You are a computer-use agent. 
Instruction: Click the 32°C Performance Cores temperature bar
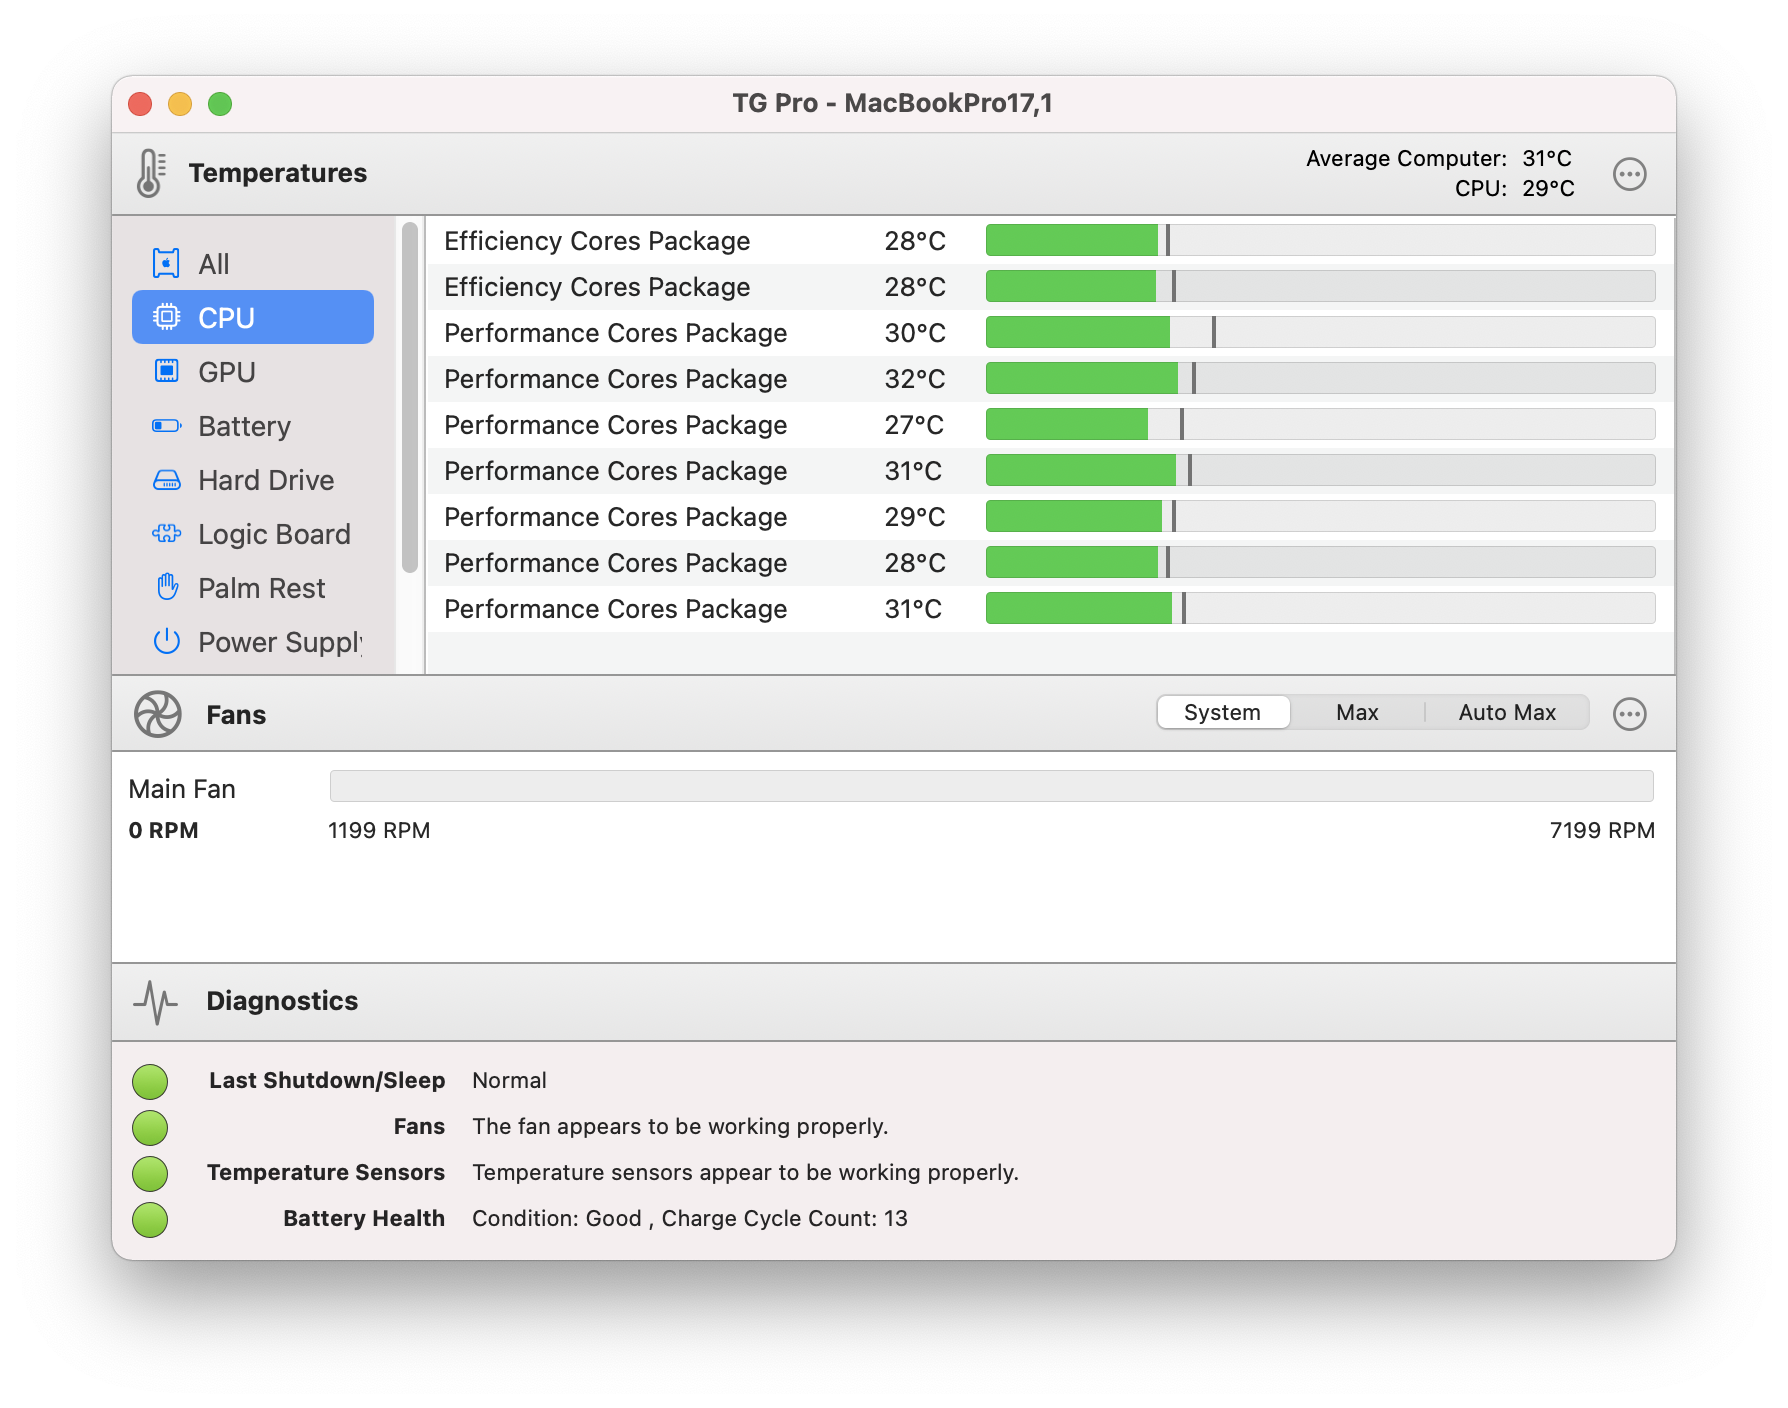1320,378
